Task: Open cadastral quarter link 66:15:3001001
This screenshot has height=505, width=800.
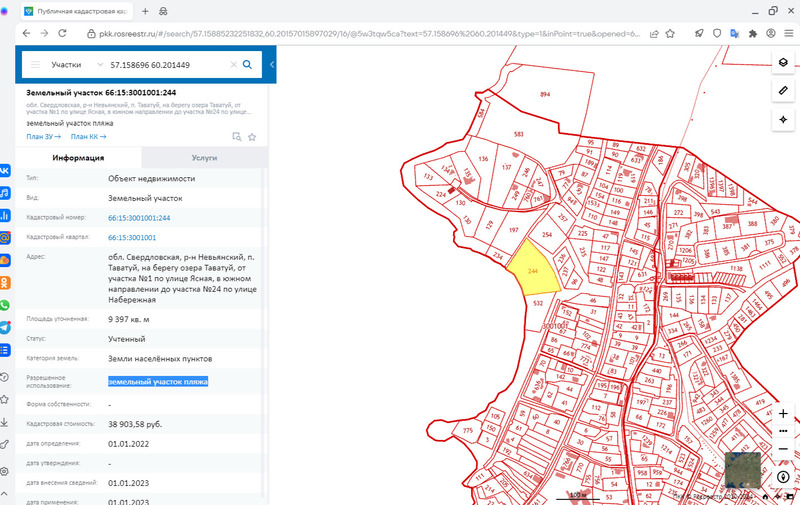Action: pyautogui.click(x=132, y=238)
